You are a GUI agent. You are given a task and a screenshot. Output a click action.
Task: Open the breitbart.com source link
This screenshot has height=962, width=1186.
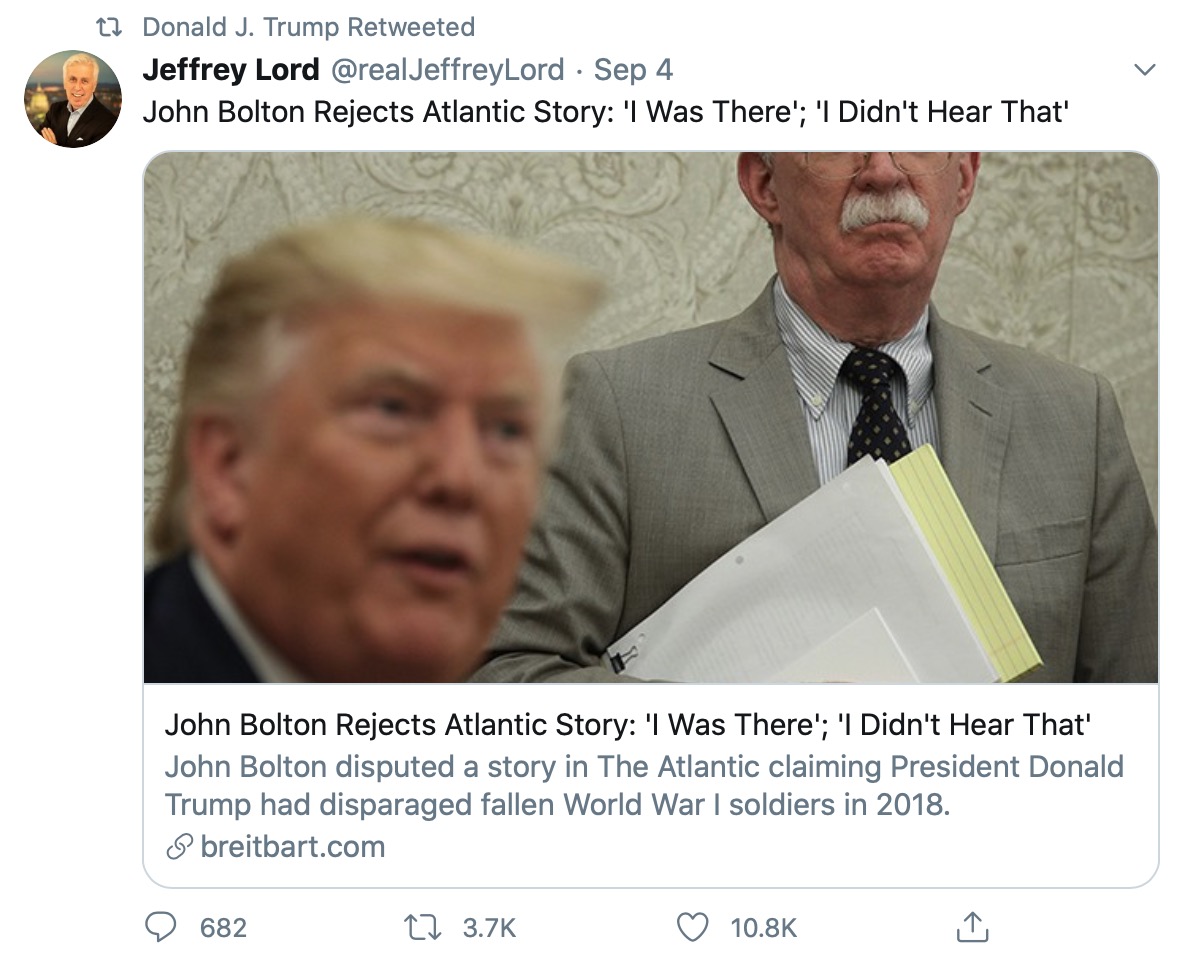292,848
